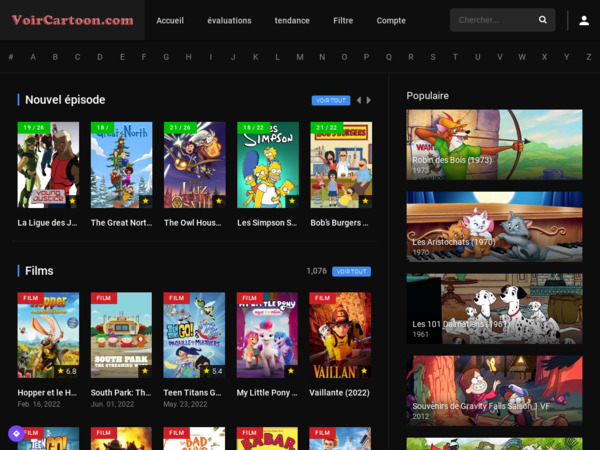
Task: Click the 'Vaillante (2022)' title text
Action: tap(339, 393)
